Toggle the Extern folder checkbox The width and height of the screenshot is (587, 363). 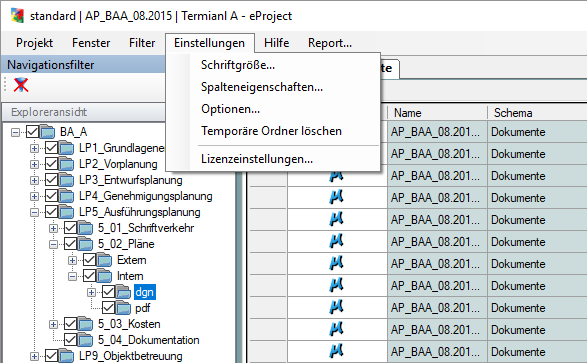click(x=89, y=260)
